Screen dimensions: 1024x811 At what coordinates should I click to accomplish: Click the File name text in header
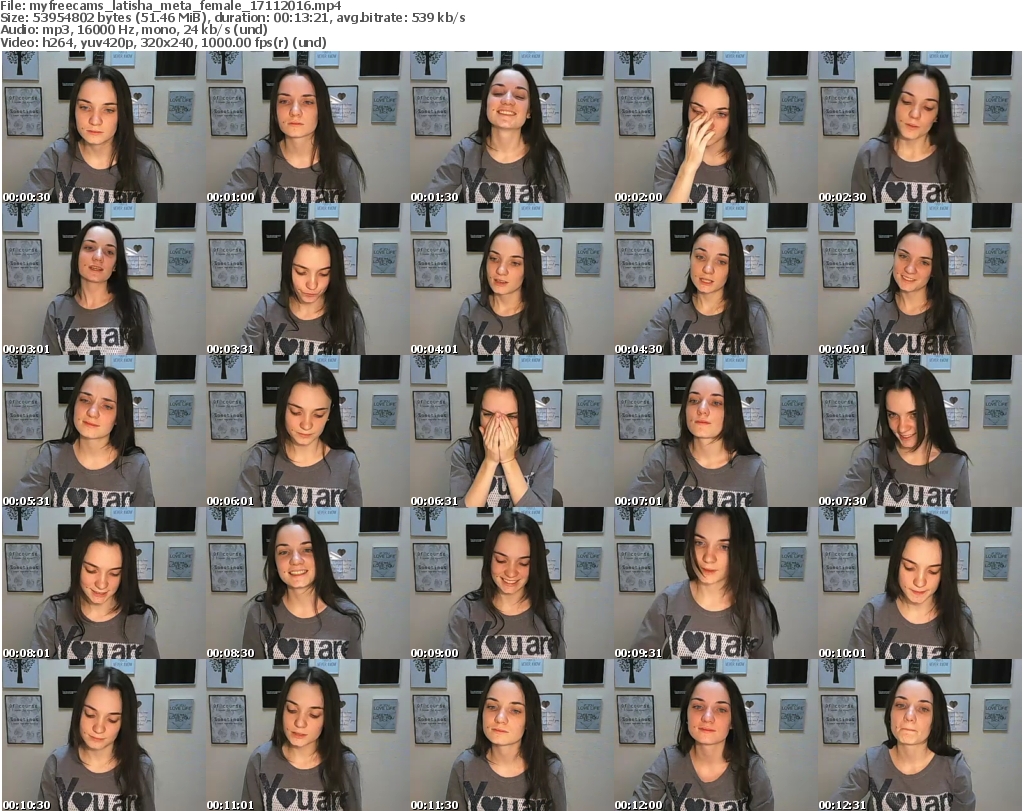click(x=171, y=5)
